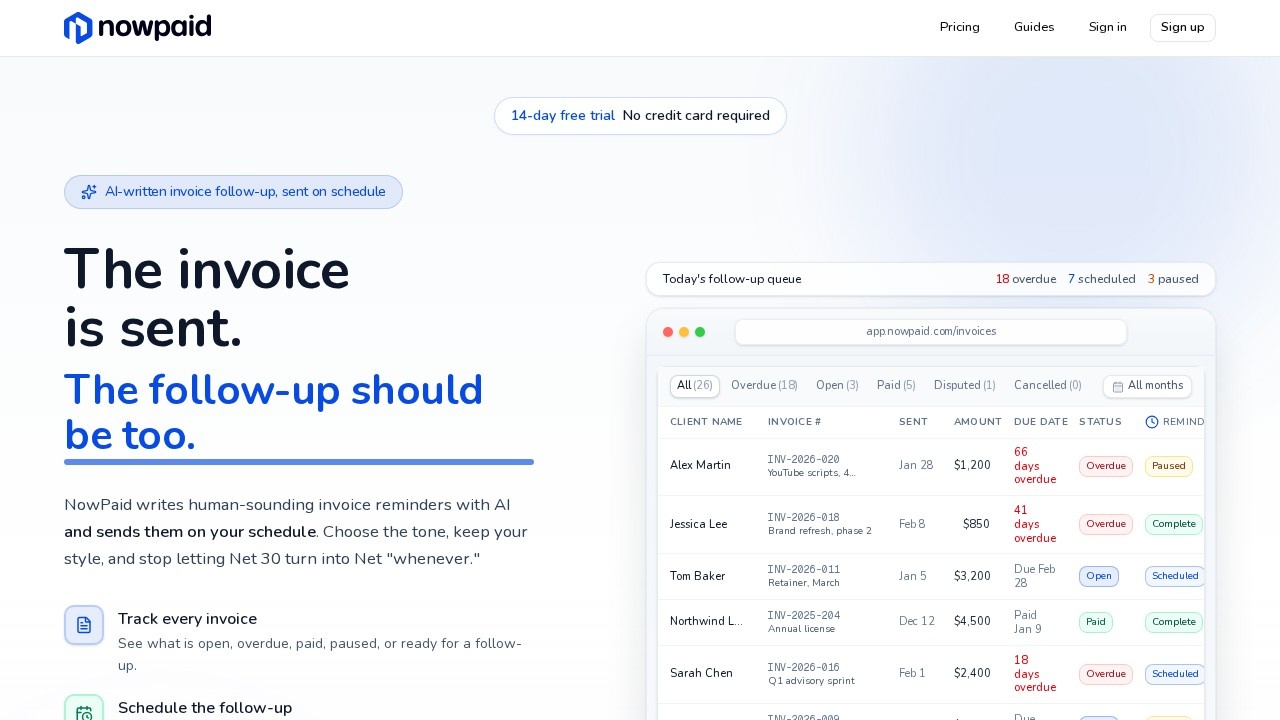Open the Guides page
This screenshot has width=1280, height=720.
pyautogui.click(x=1034, y=27)
